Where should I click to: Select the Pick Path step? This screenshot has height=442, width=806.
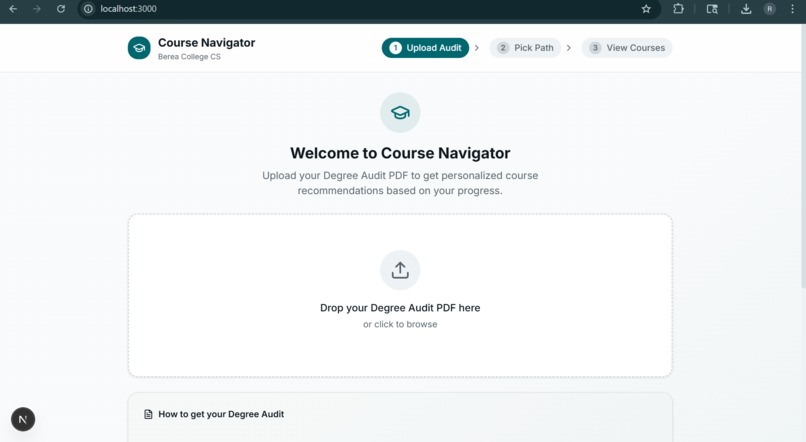[525, 48]
